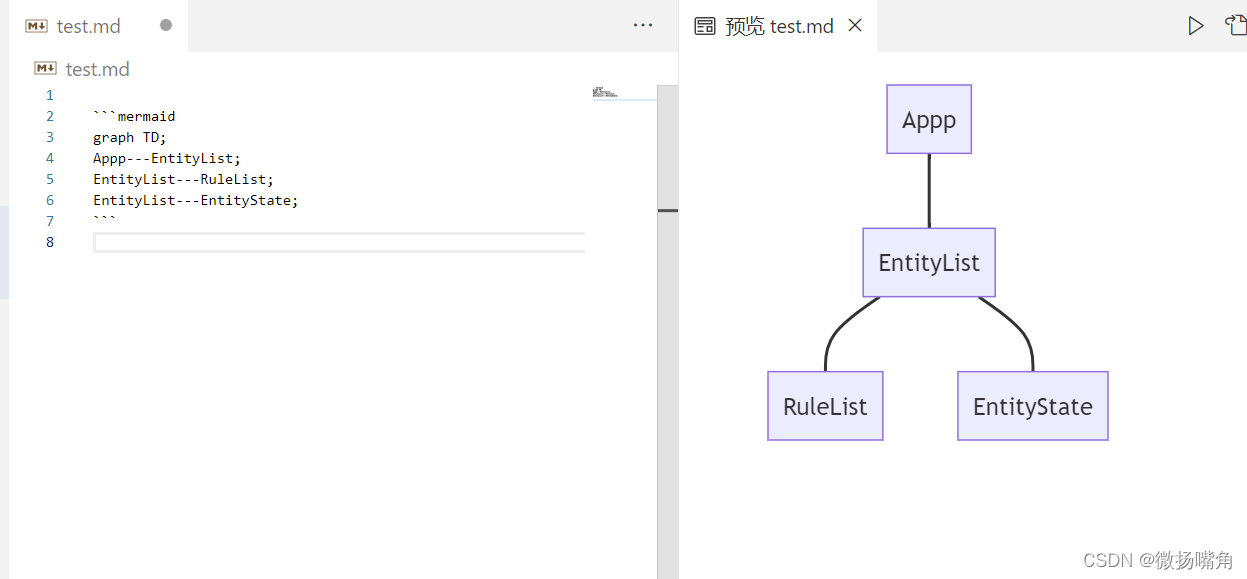Click line number 1 in the gutter

click(x=50, y=95)
